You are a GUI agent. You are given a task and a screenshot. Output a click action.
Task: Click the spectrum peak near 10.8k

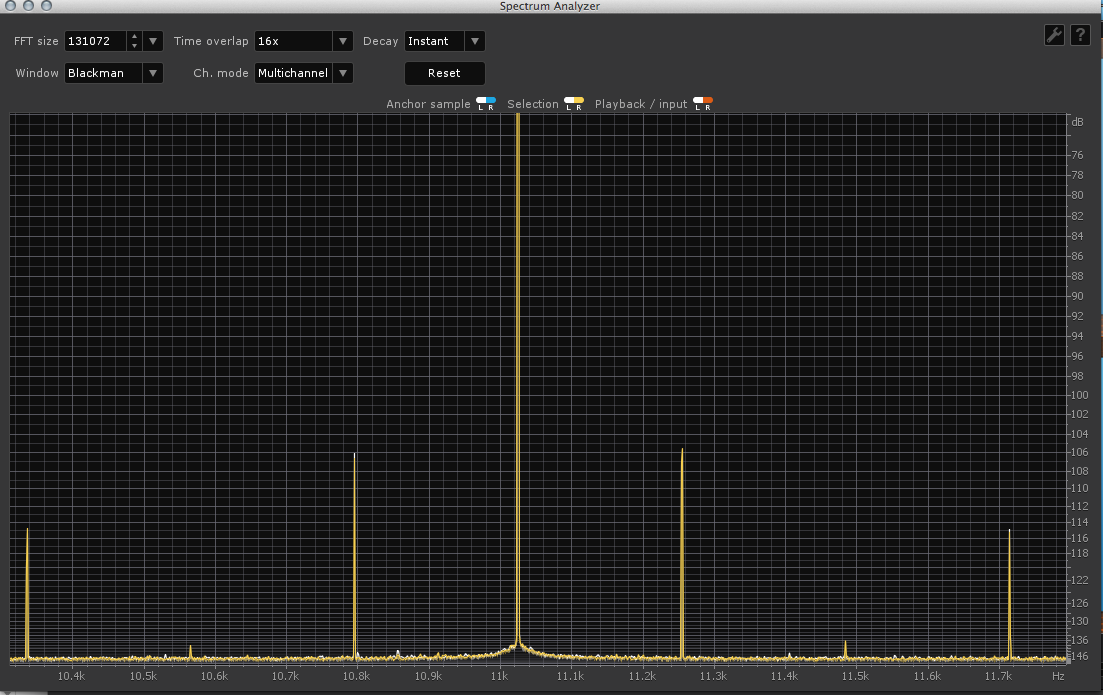[355, 556]
